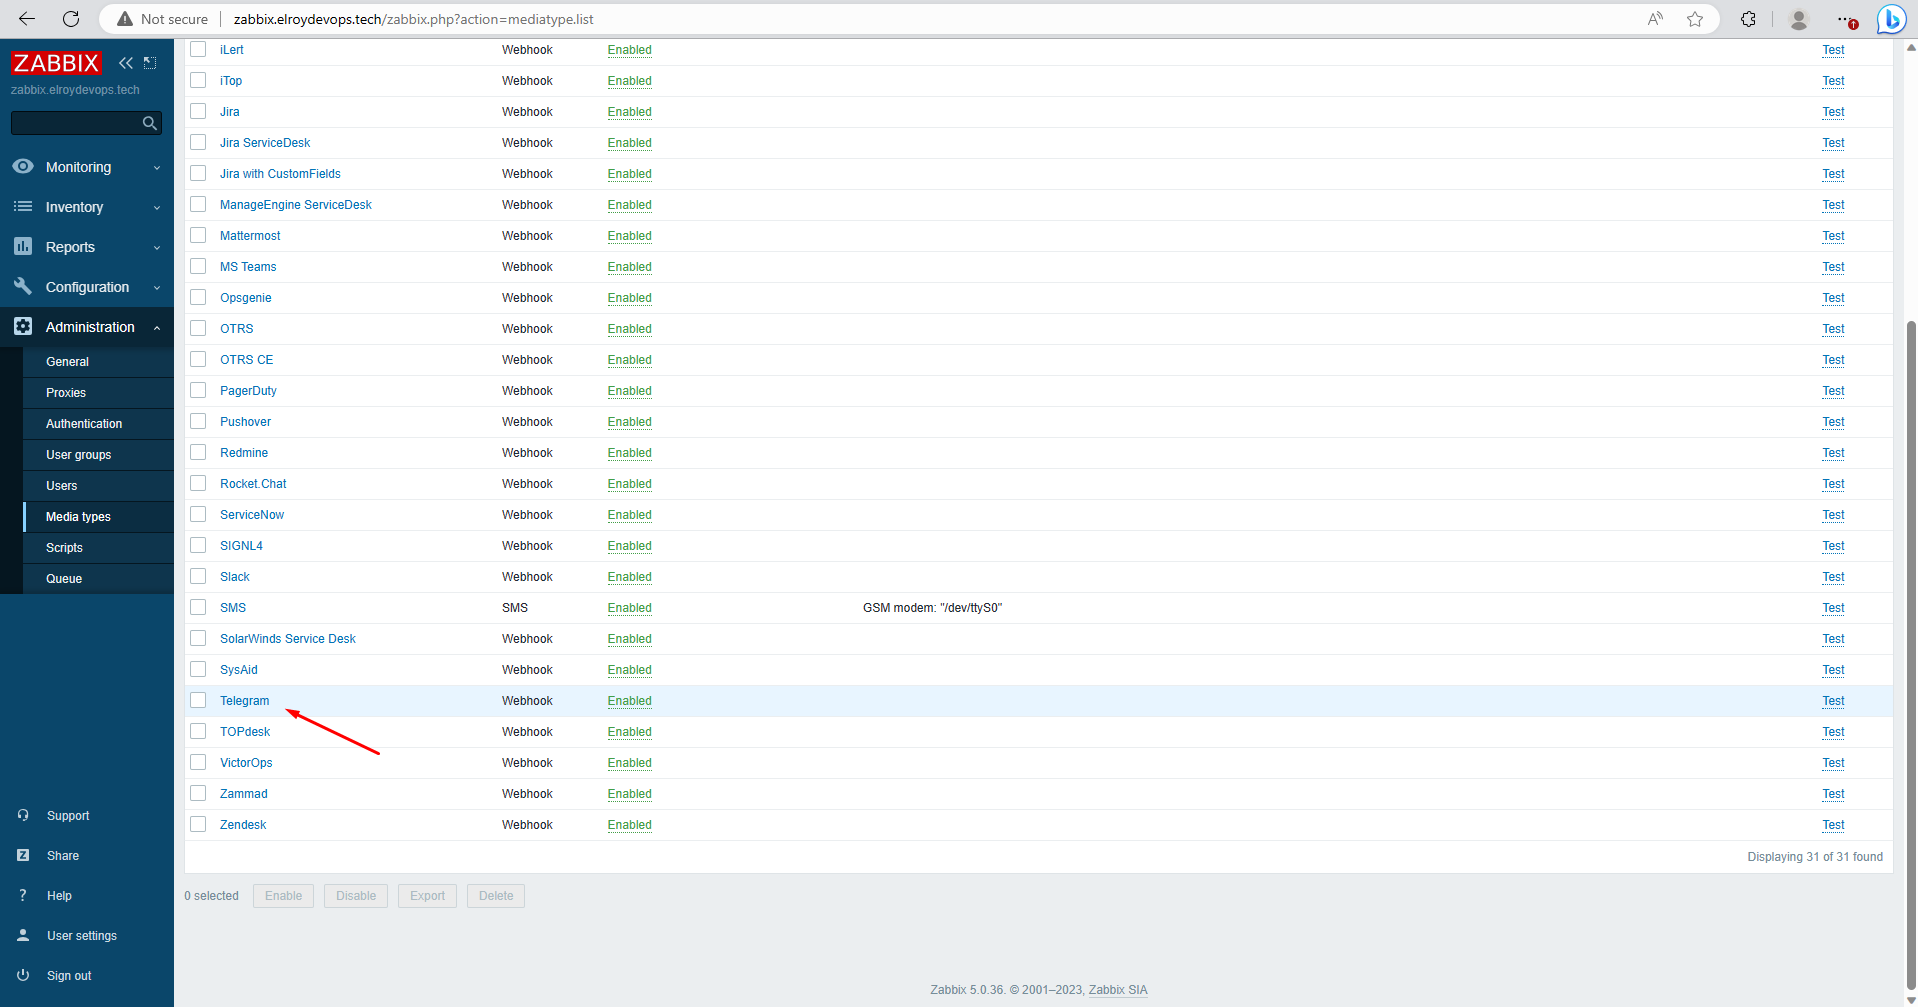Screen dimensions: 1918x1007
Task: Open the Users submenu item
Action: pos(98,486)
